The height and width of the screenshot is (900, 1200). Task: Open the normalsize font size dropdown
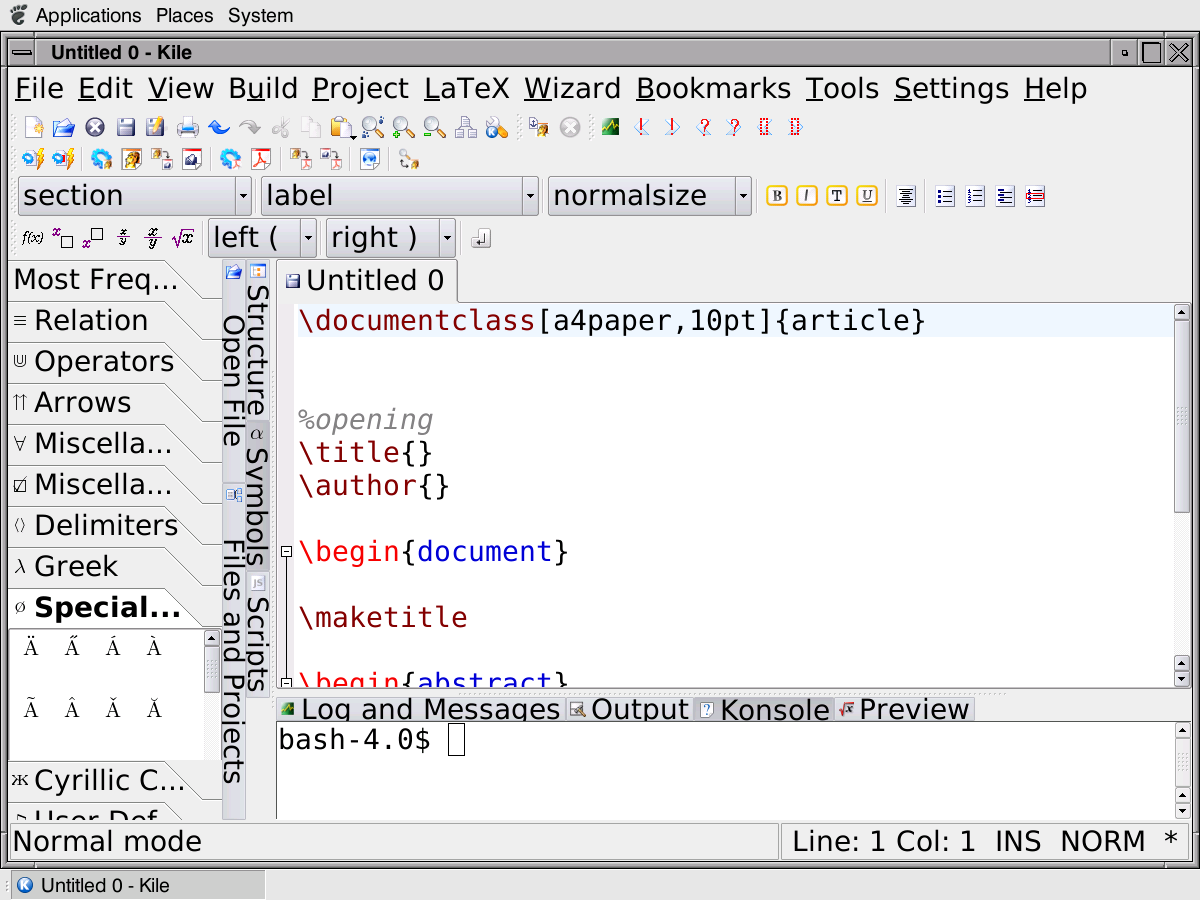click(742, 196)
